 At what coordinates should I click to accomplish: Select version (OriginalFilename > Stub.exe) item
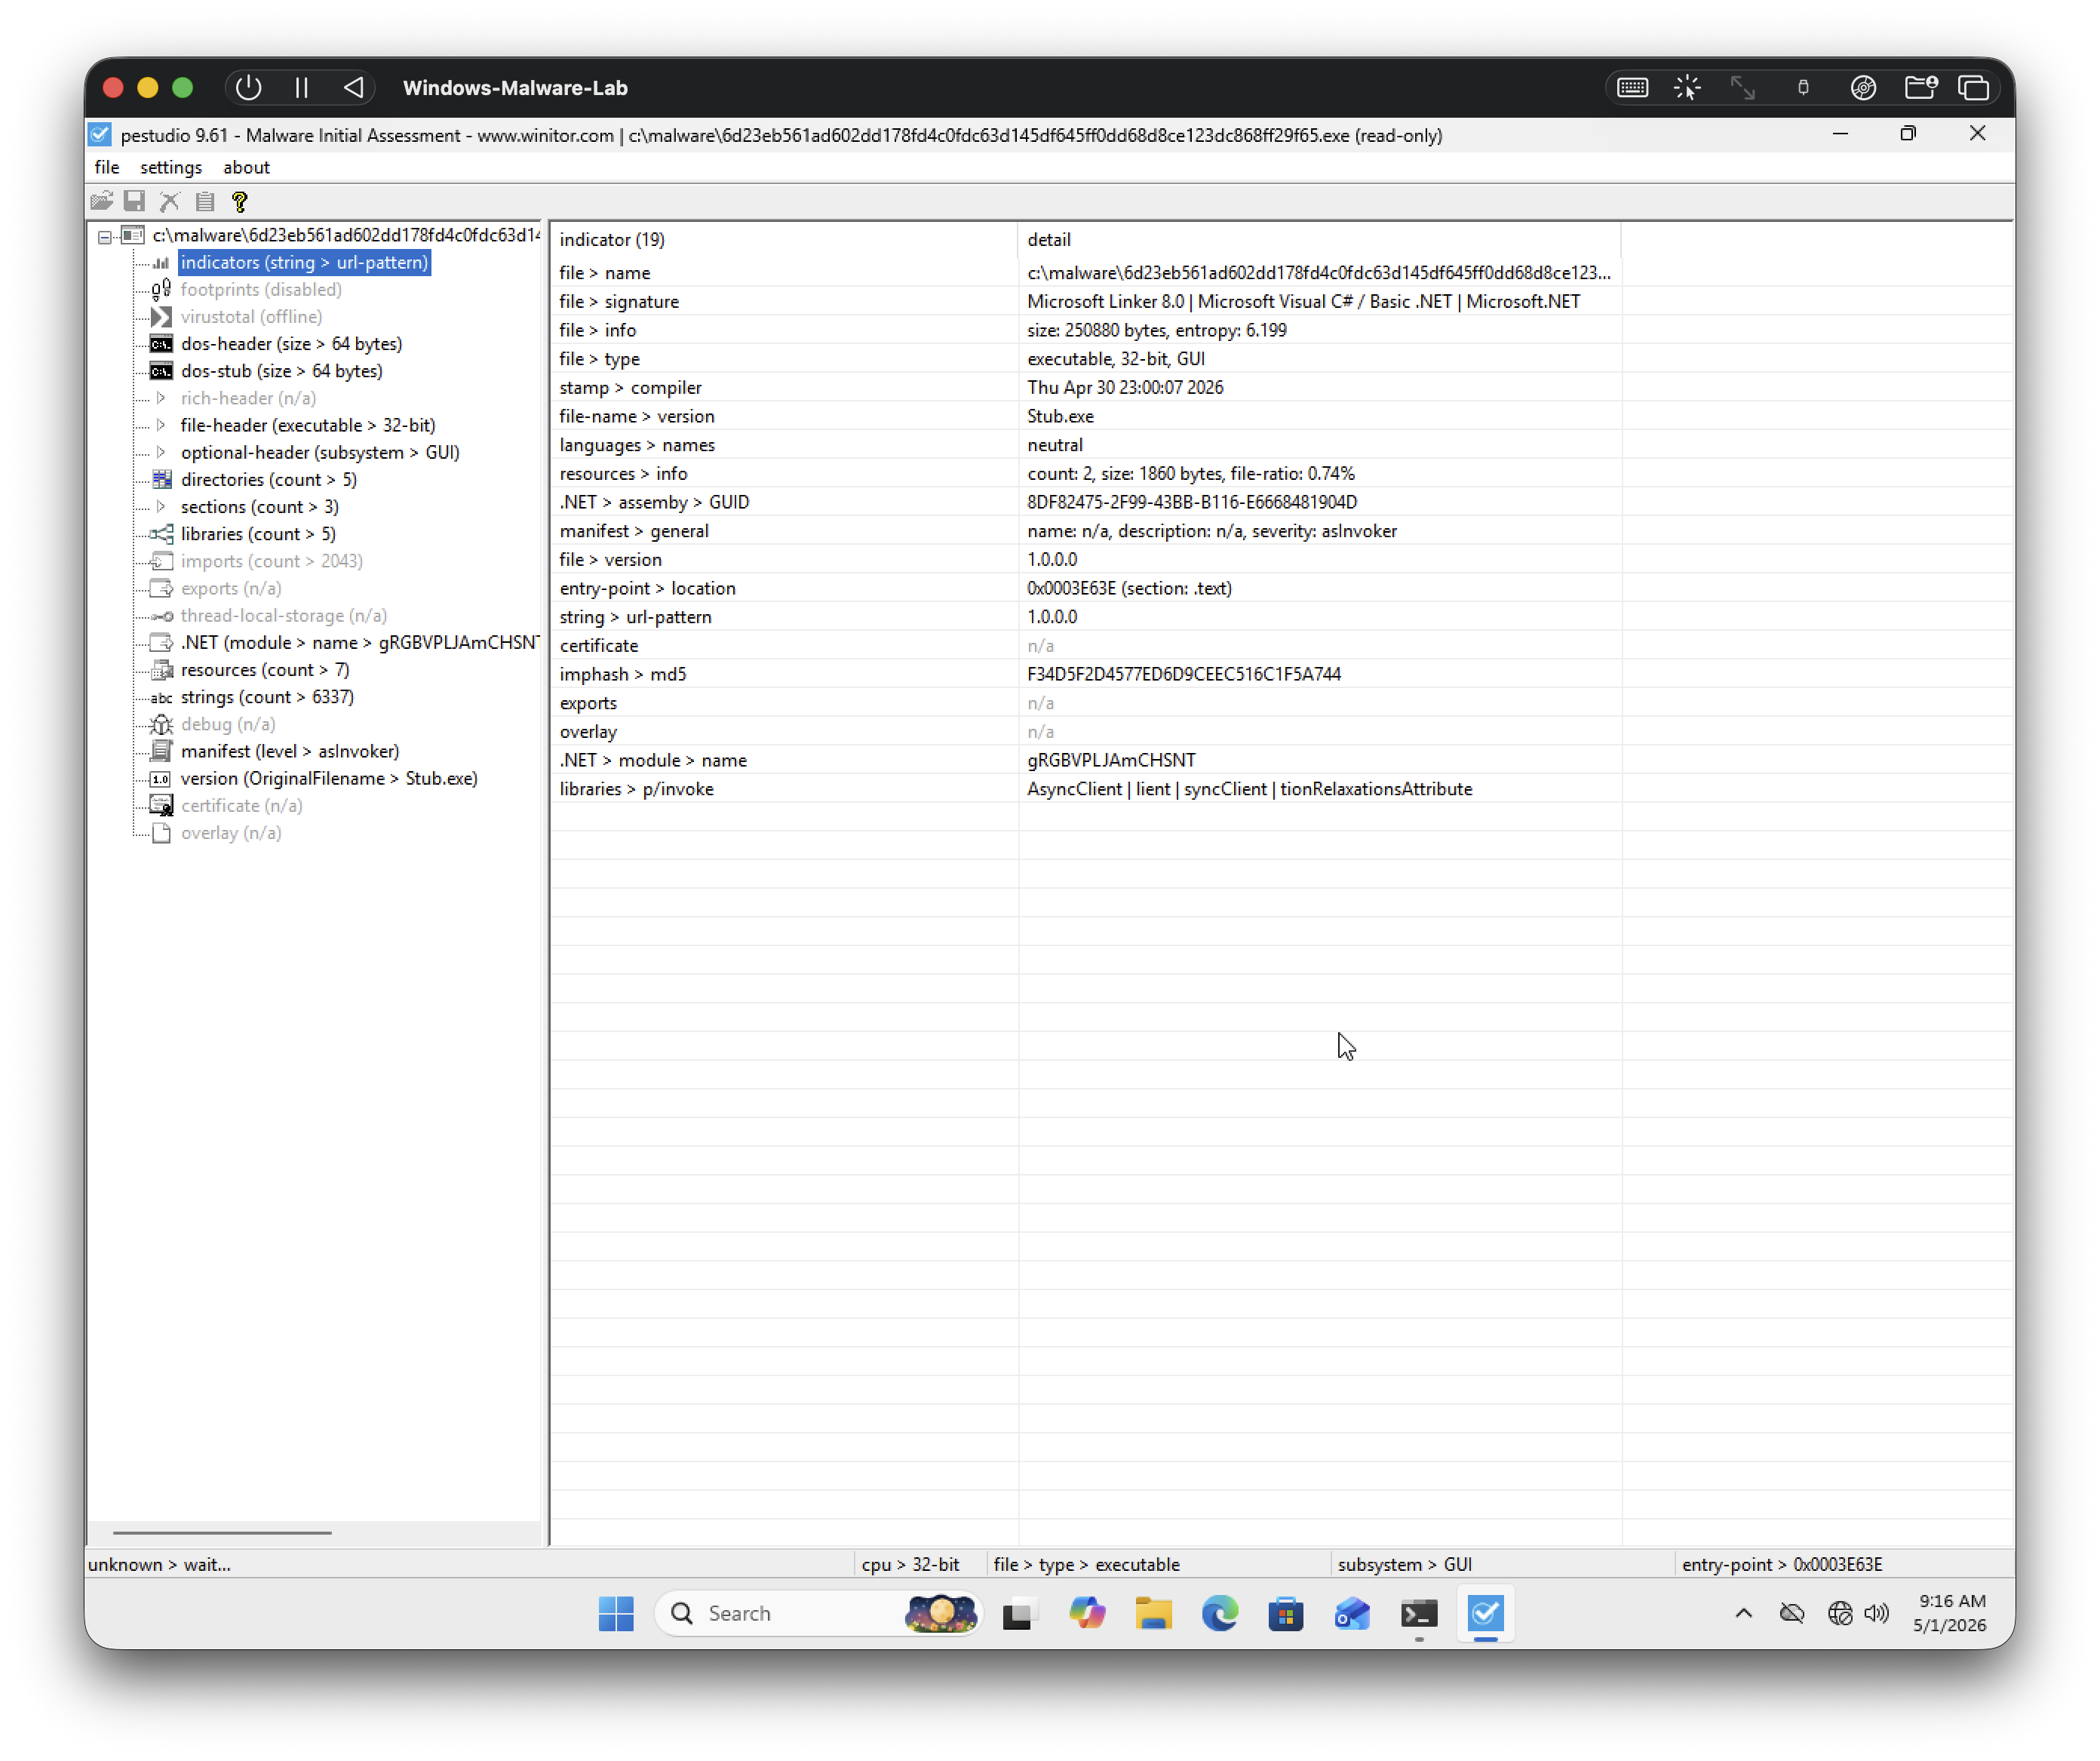(329, 779)
